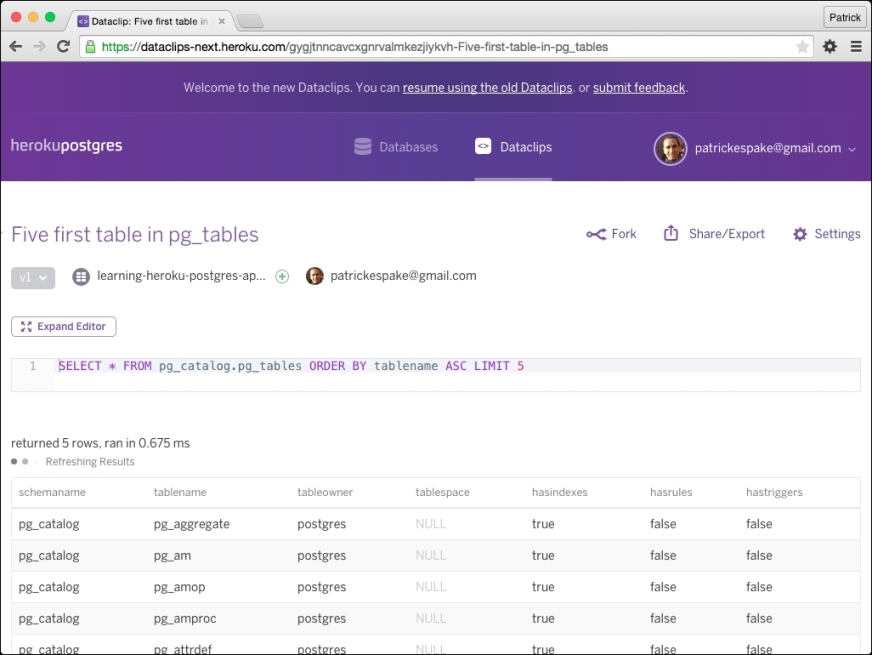Select the Dataclip browser tab
This screenshot has width=872, height=655.
click(x=150, y=21)
